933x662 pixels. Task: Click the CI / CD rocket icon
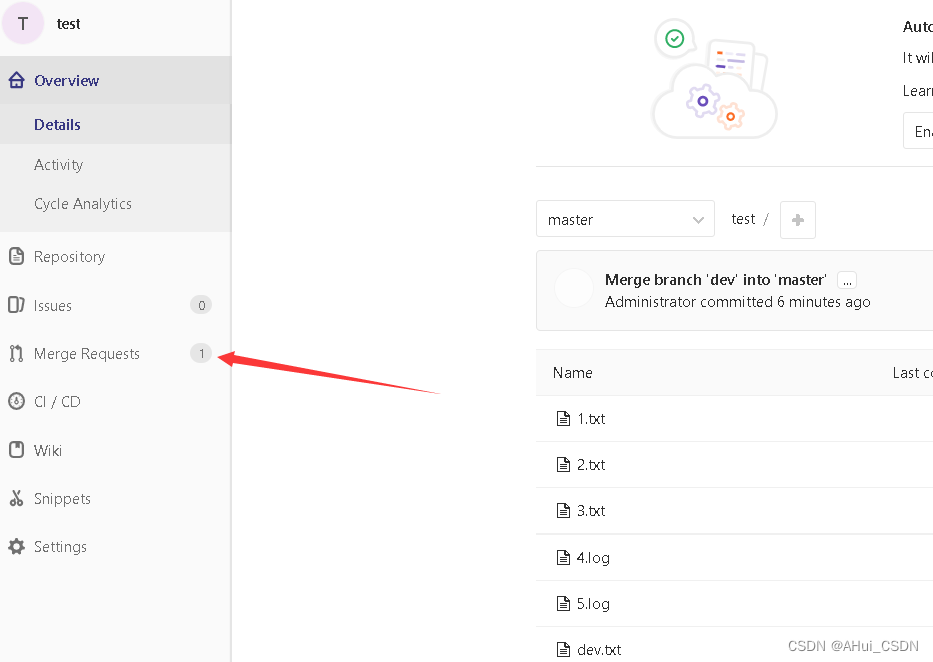(x=16, y=402)
